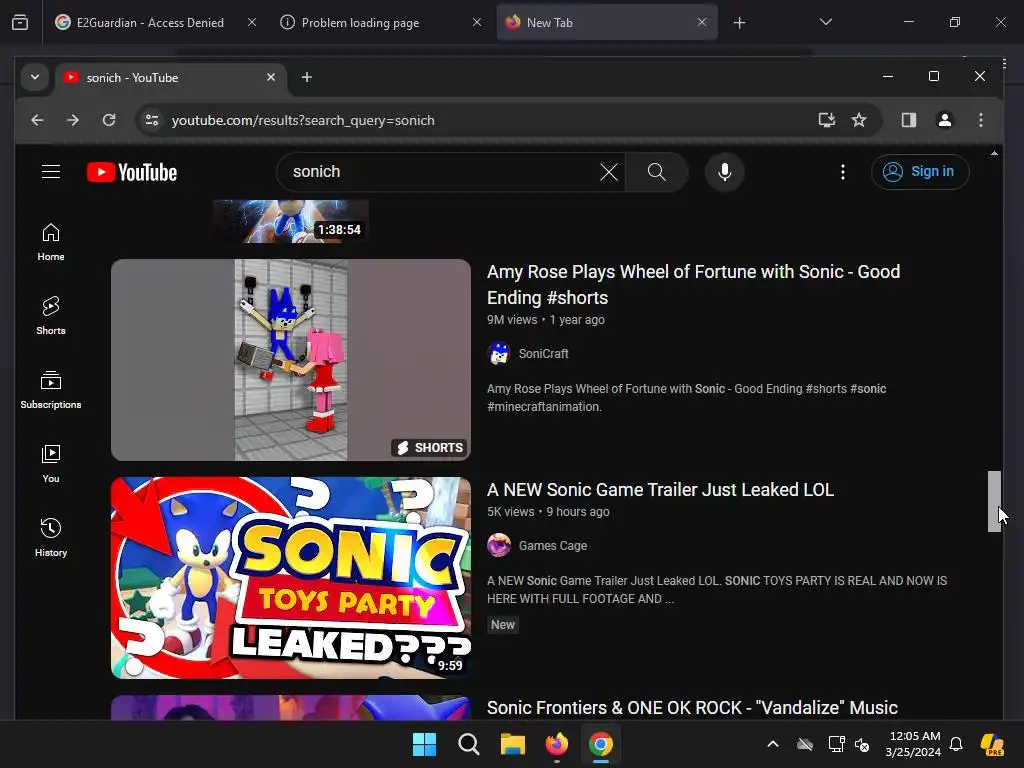Sign in to YouTube
Viewport: 1024px width, 768px height.
pos(920,172)
